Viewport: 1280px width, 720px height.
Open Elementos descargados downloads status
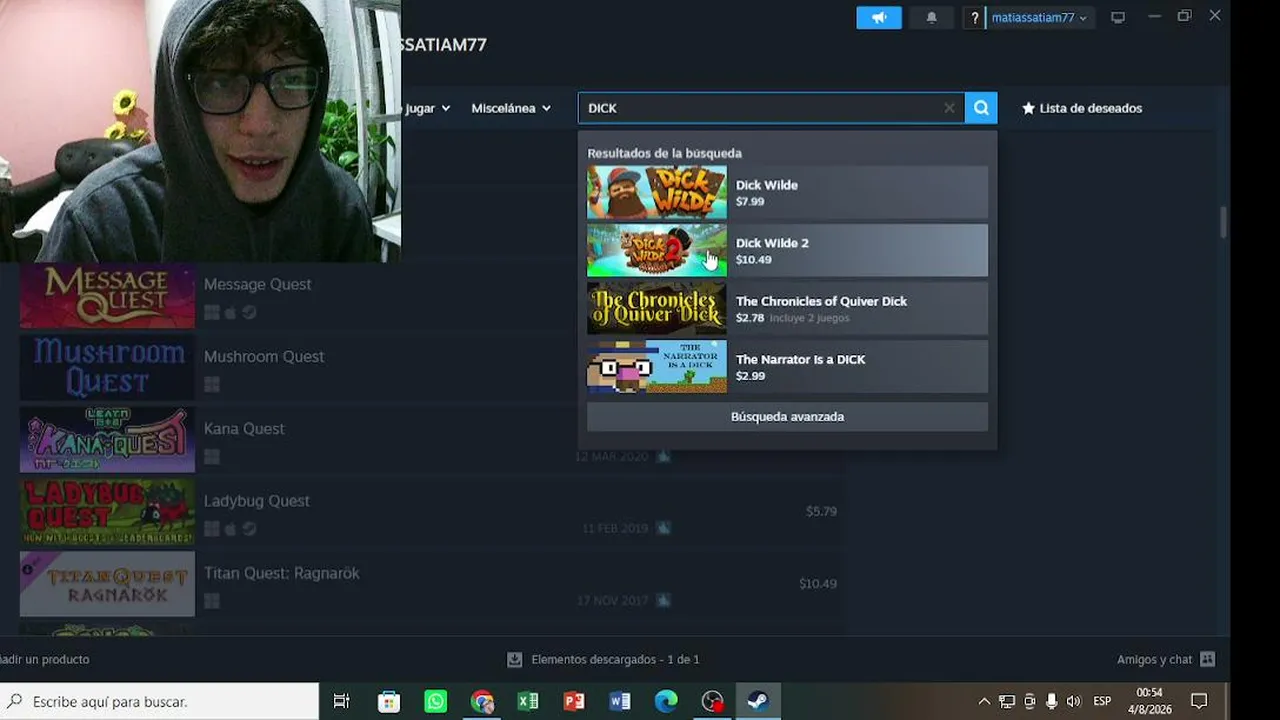click(x=604, y=659)
